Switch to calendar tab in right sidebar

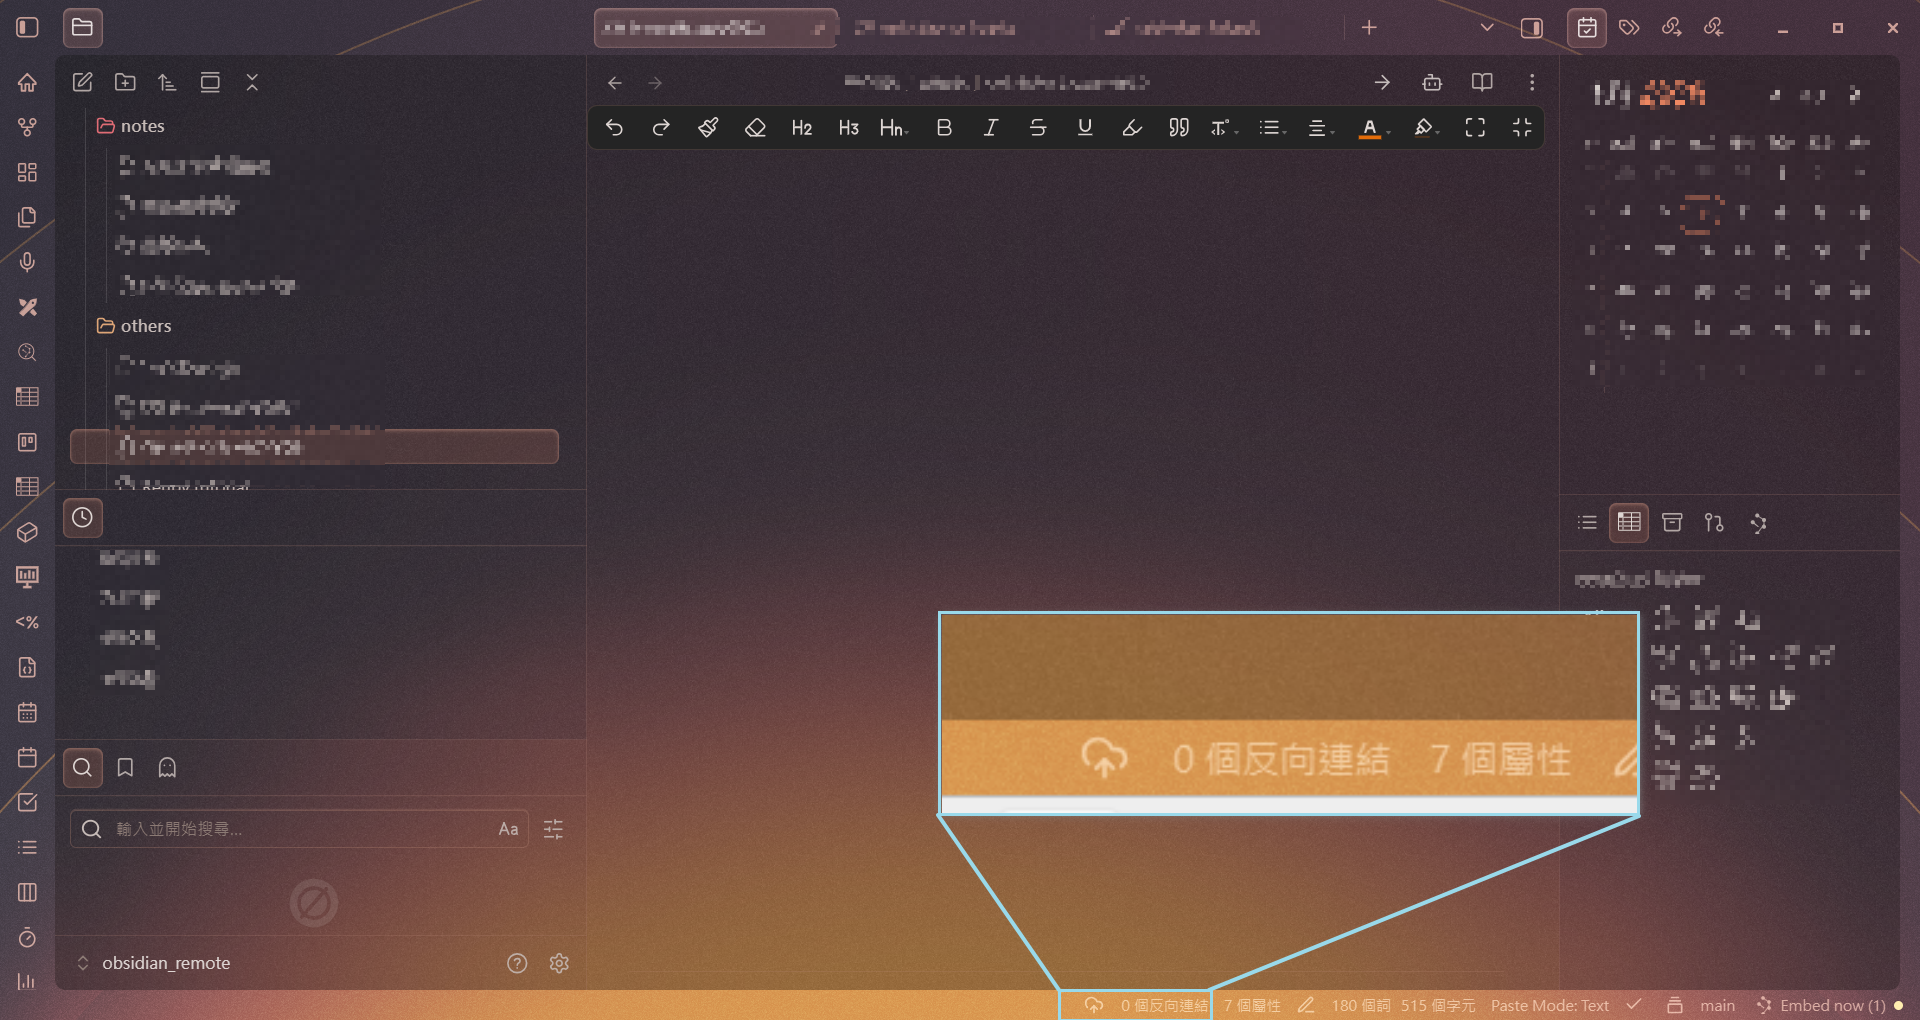[1587, 27]
